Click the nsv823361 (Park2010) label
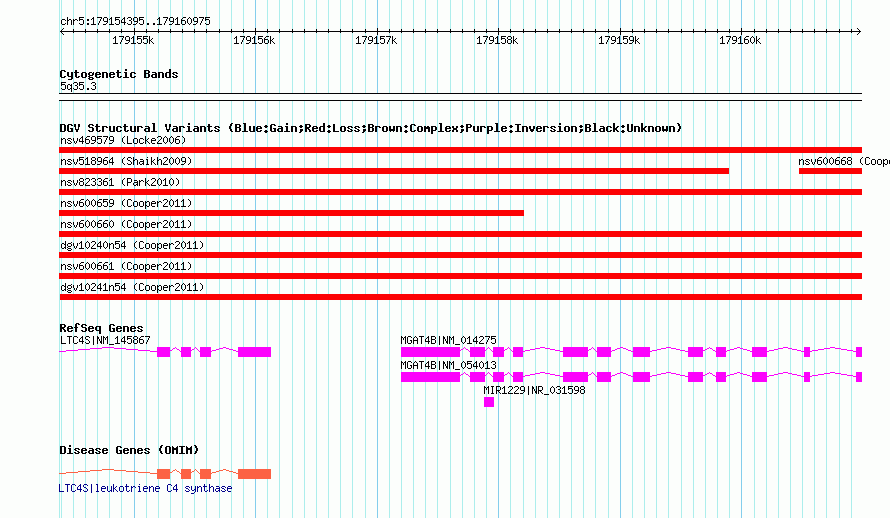The width and height of the screenshot is (890, 518). [120, 182]
